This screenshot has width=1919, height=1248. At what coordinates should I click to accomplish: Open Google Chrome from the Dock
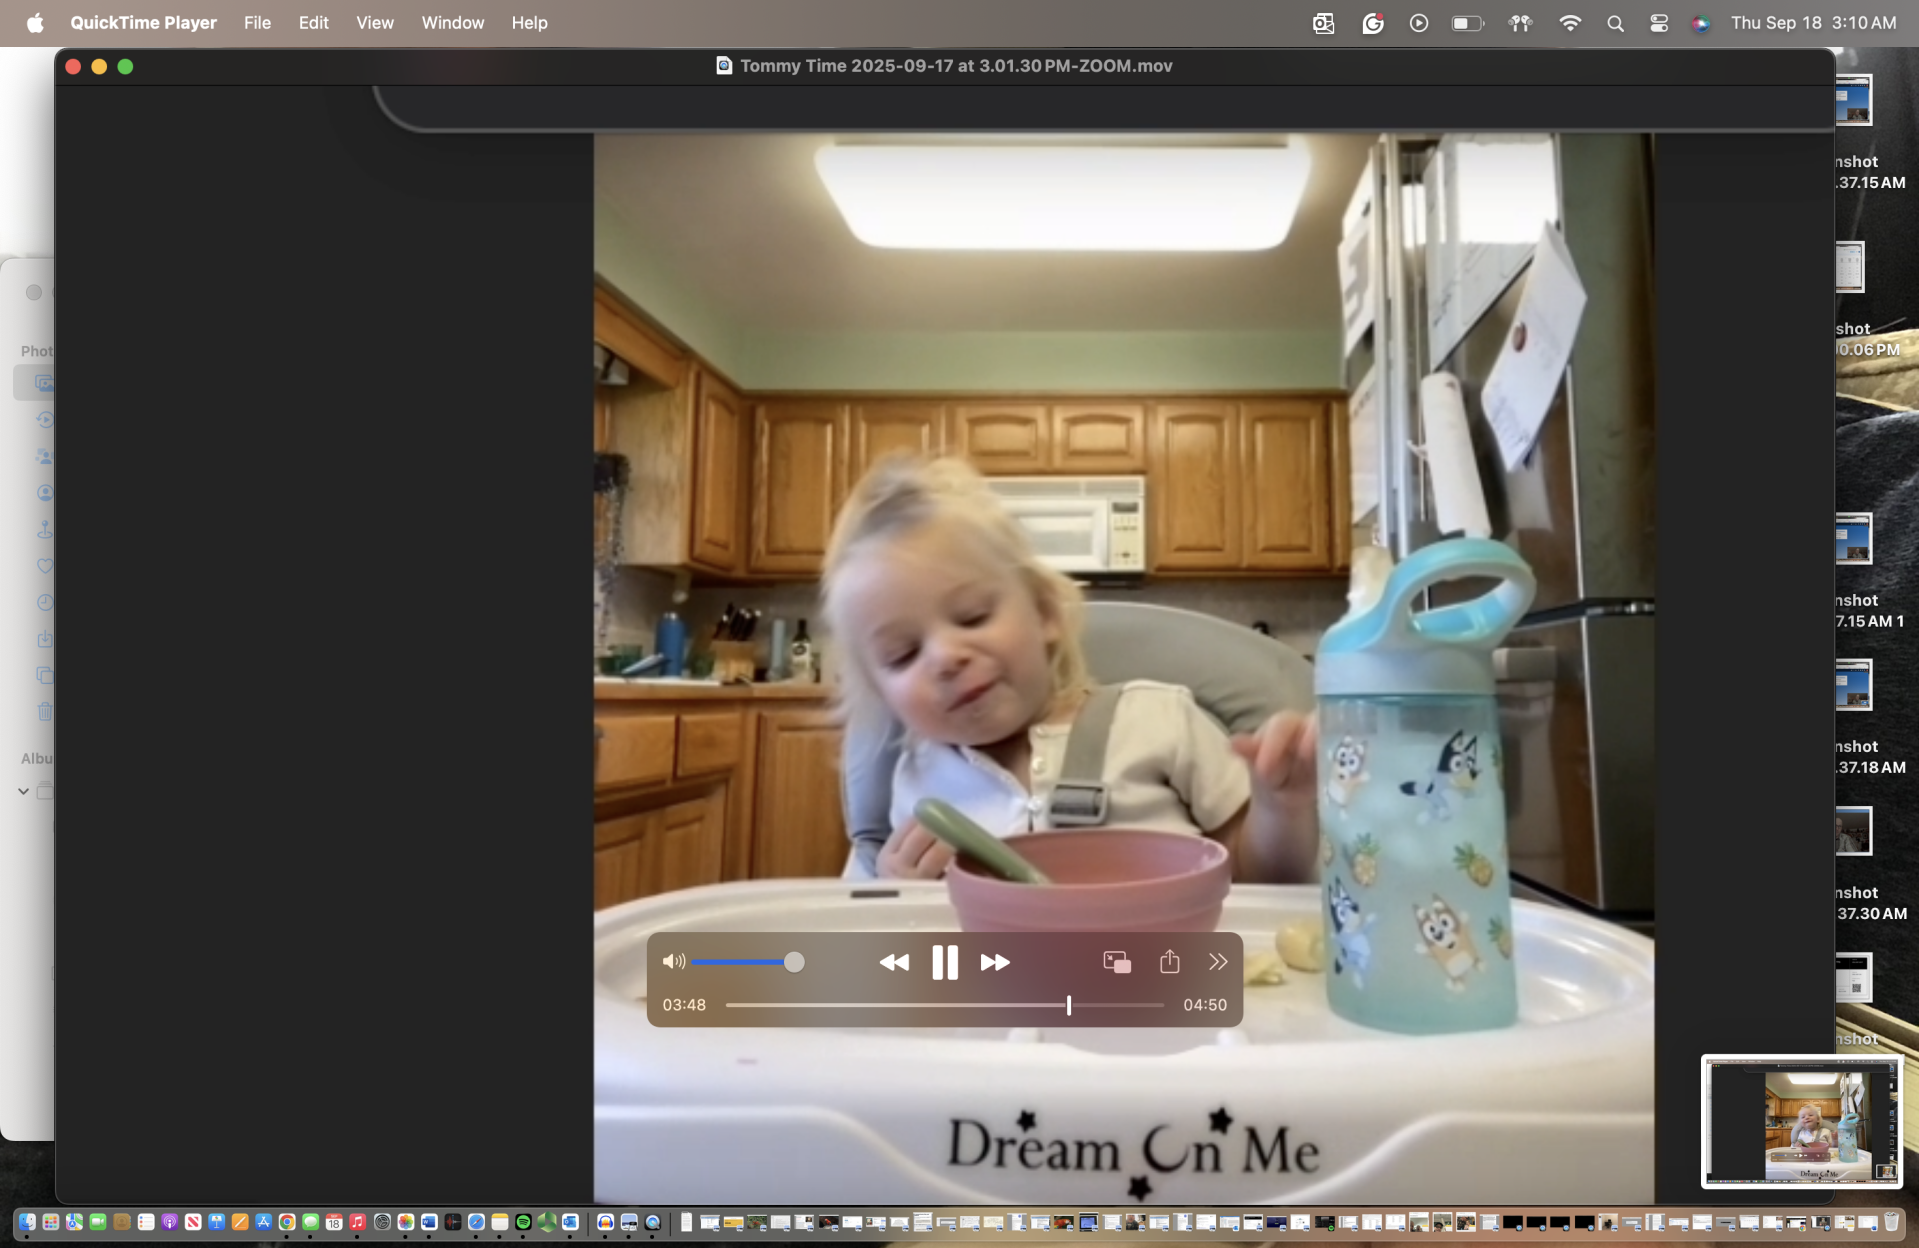coord(287,1222)
